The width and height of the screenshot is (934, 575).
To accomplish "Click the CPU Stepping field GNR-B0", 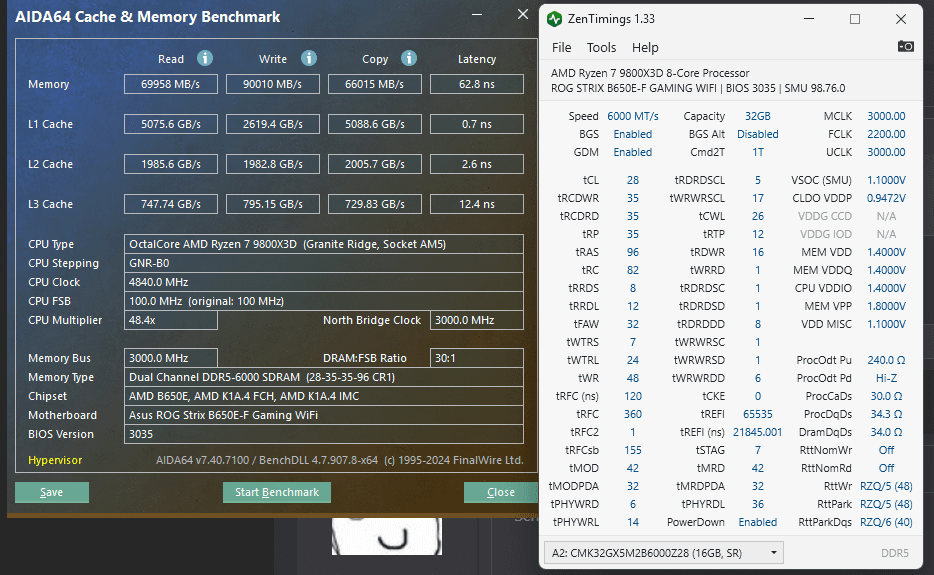I will (x=324, y=263).
